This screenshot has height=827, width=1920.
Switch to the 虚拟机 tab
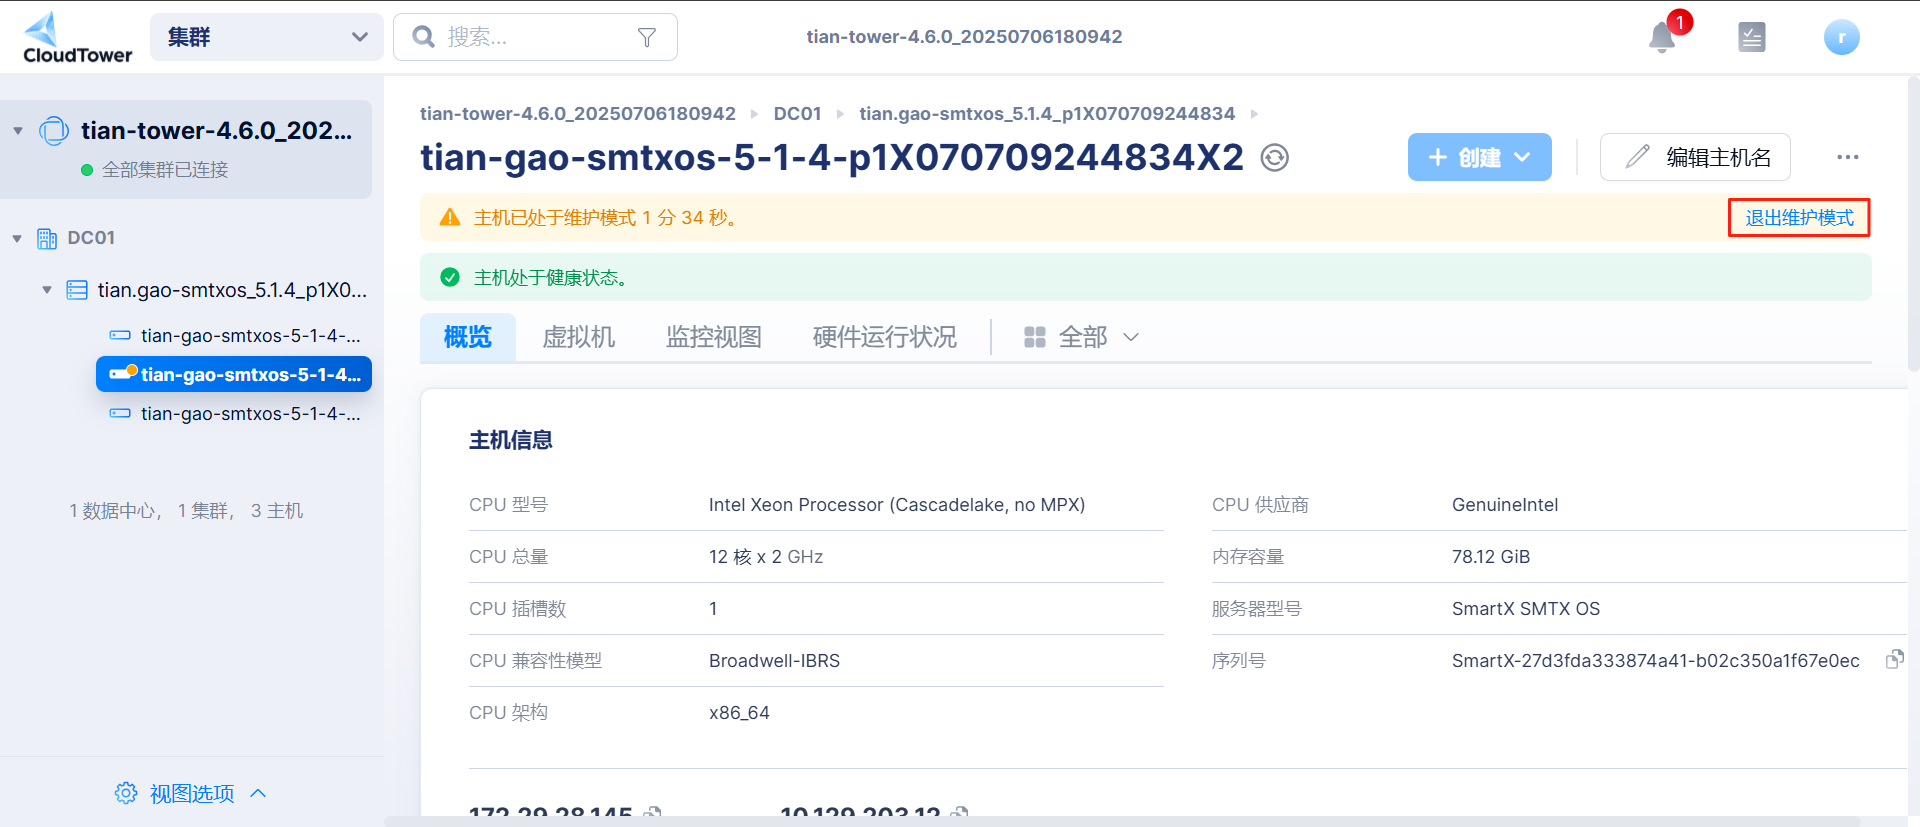coord(578,337)
